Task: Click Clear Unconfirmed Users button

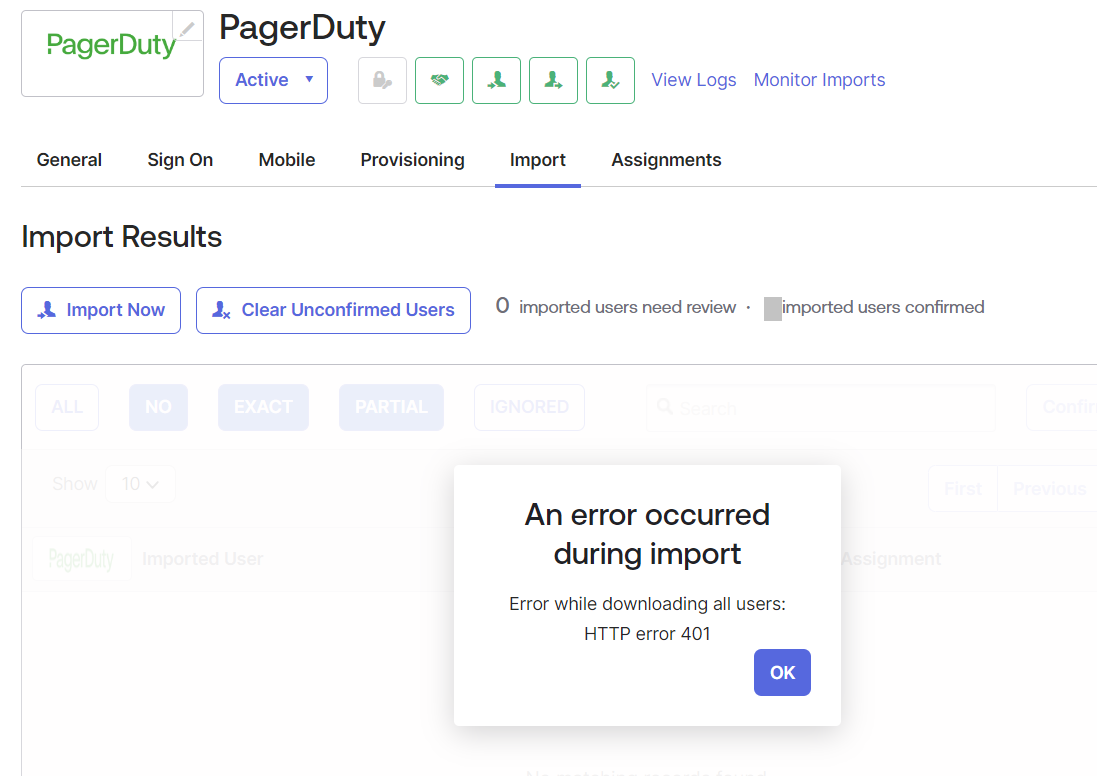Action: [333, 310]
